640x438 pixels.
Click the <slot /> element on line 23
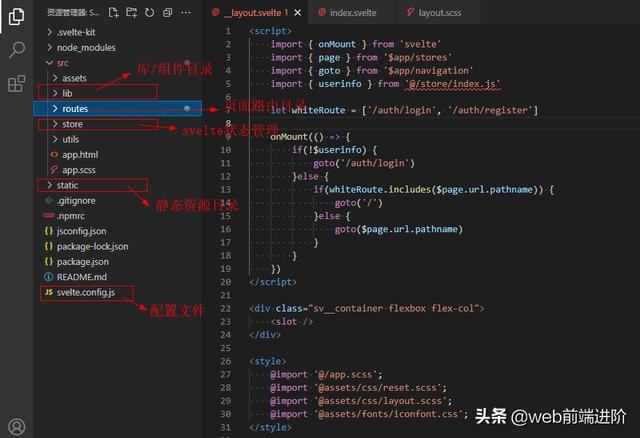(292, 322)
